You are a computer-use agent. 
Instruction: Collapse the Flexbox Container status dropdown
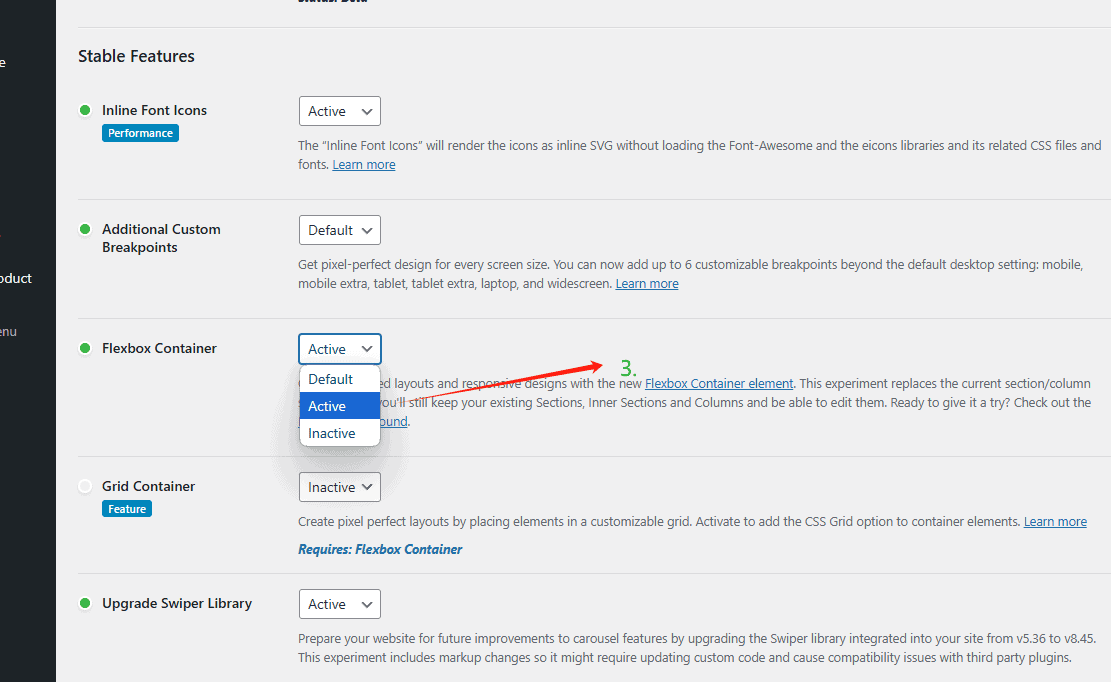pyautogui.click(x=339, y=349)
